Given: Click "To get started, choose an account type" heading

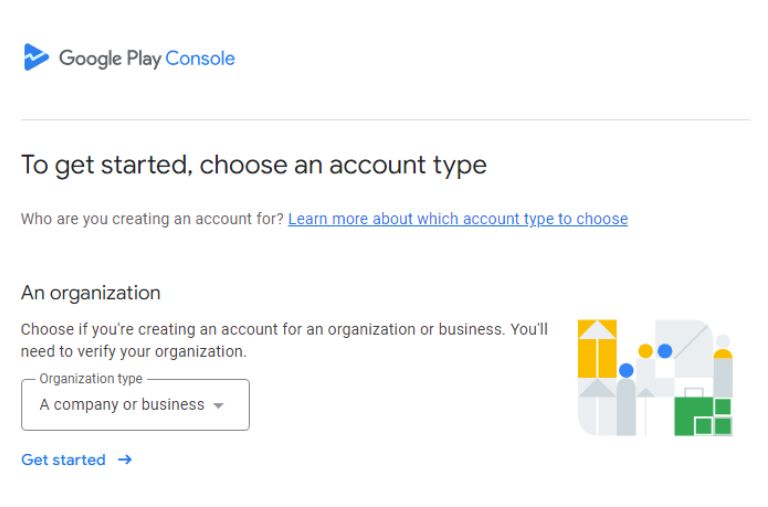Looking at the screenshot, I should pyautogui.click(x=254, y=165).
